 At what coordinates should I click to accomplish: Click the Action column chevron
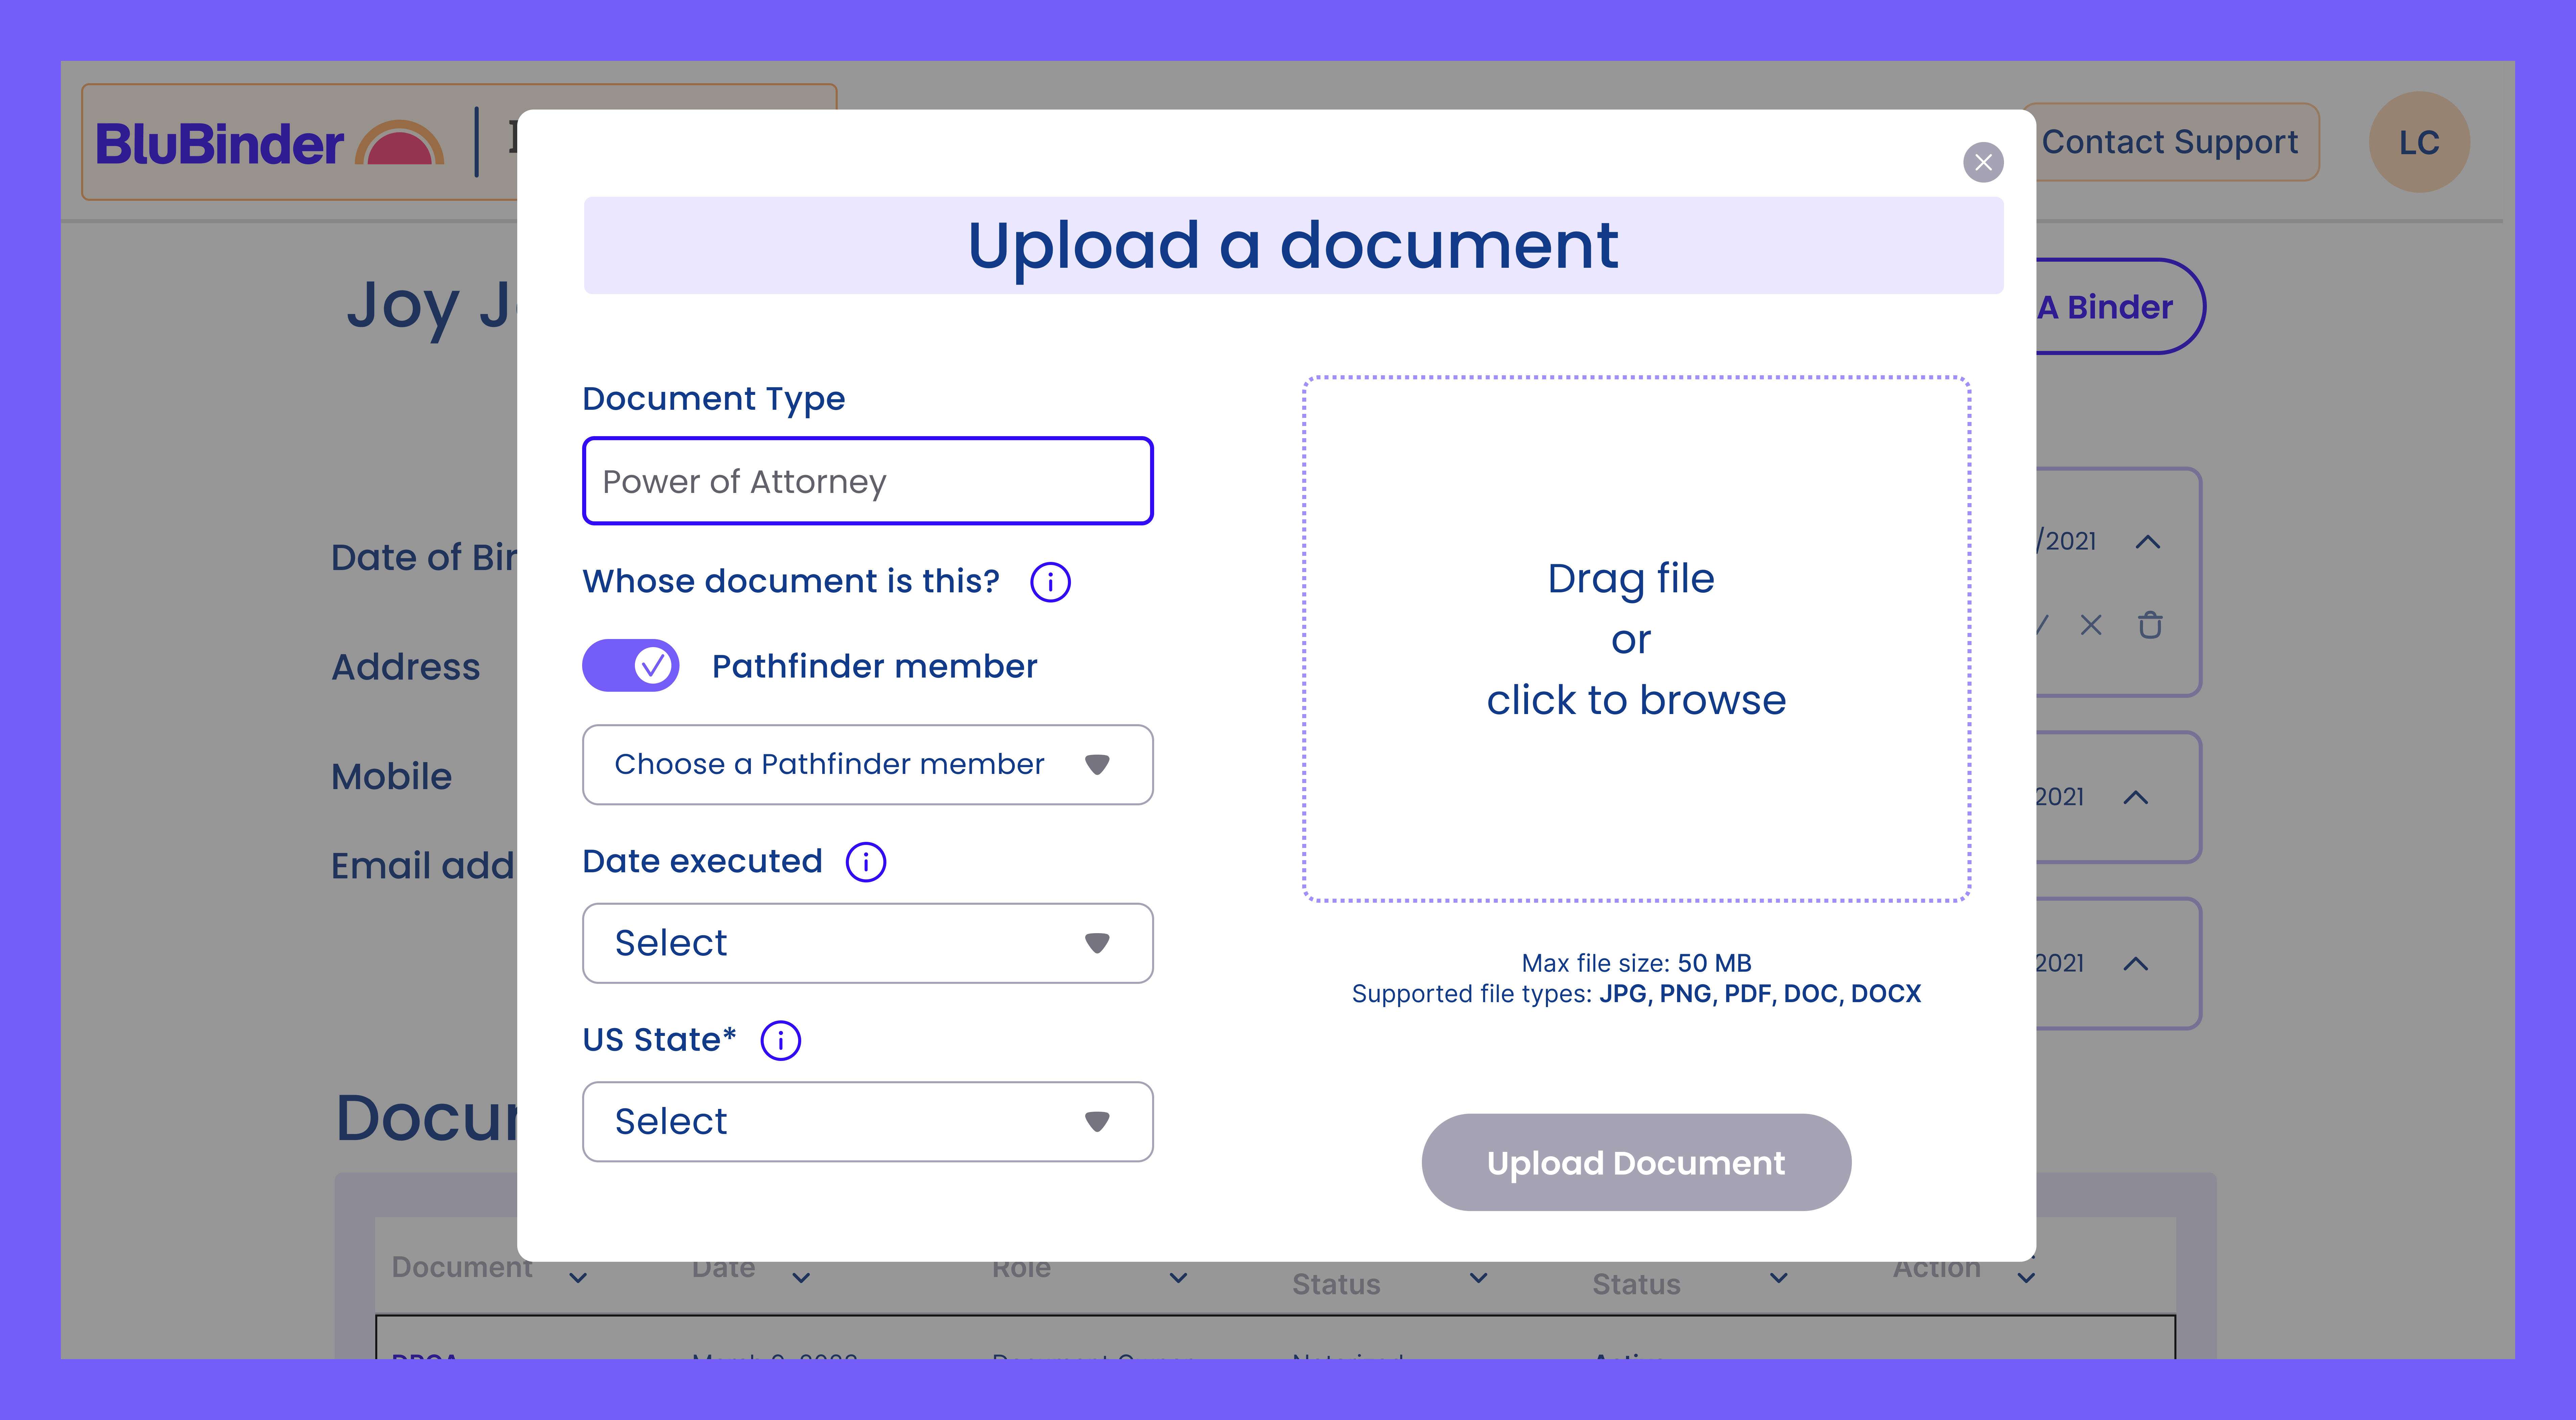pyautogui.click(x=2026, y=1278)
